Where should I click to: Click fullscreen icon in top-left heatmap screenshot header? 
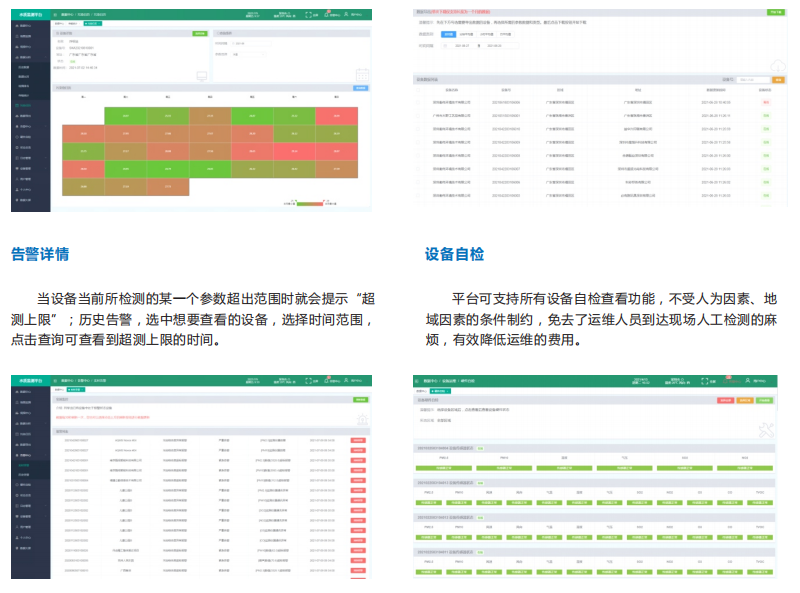tap(310, 15)
